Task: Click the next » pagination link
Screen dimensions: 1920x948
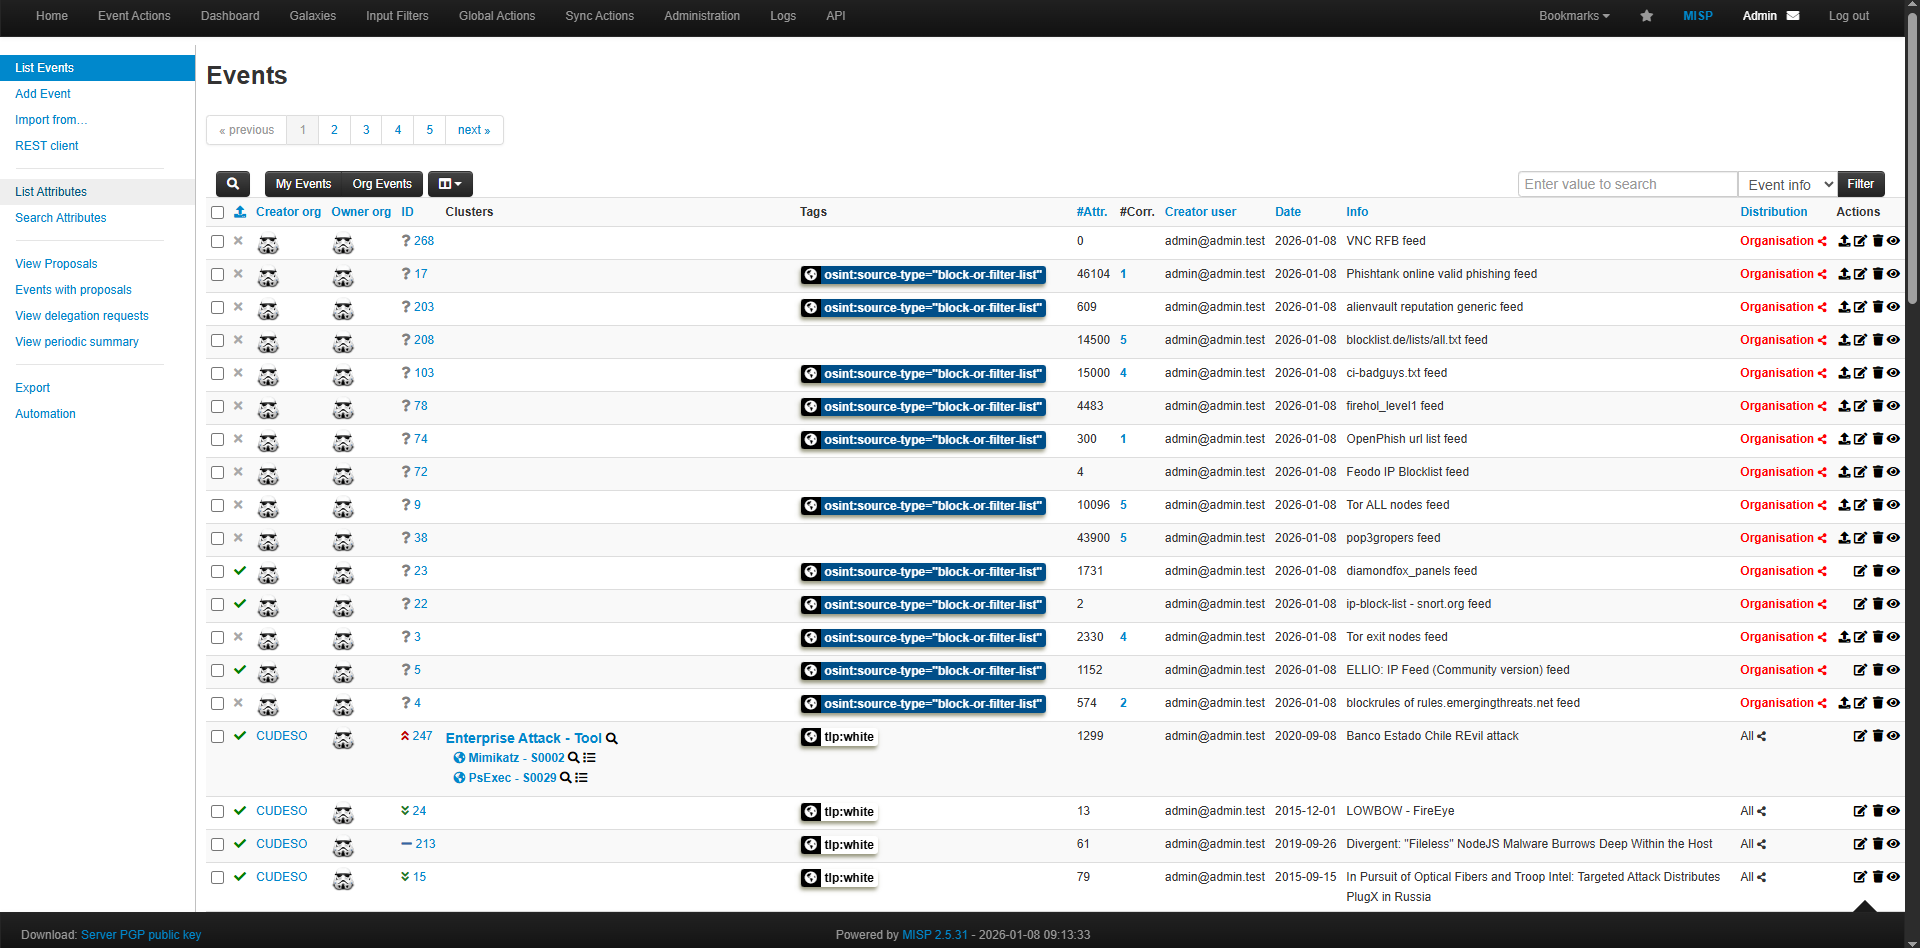Action: click(474, 130)
